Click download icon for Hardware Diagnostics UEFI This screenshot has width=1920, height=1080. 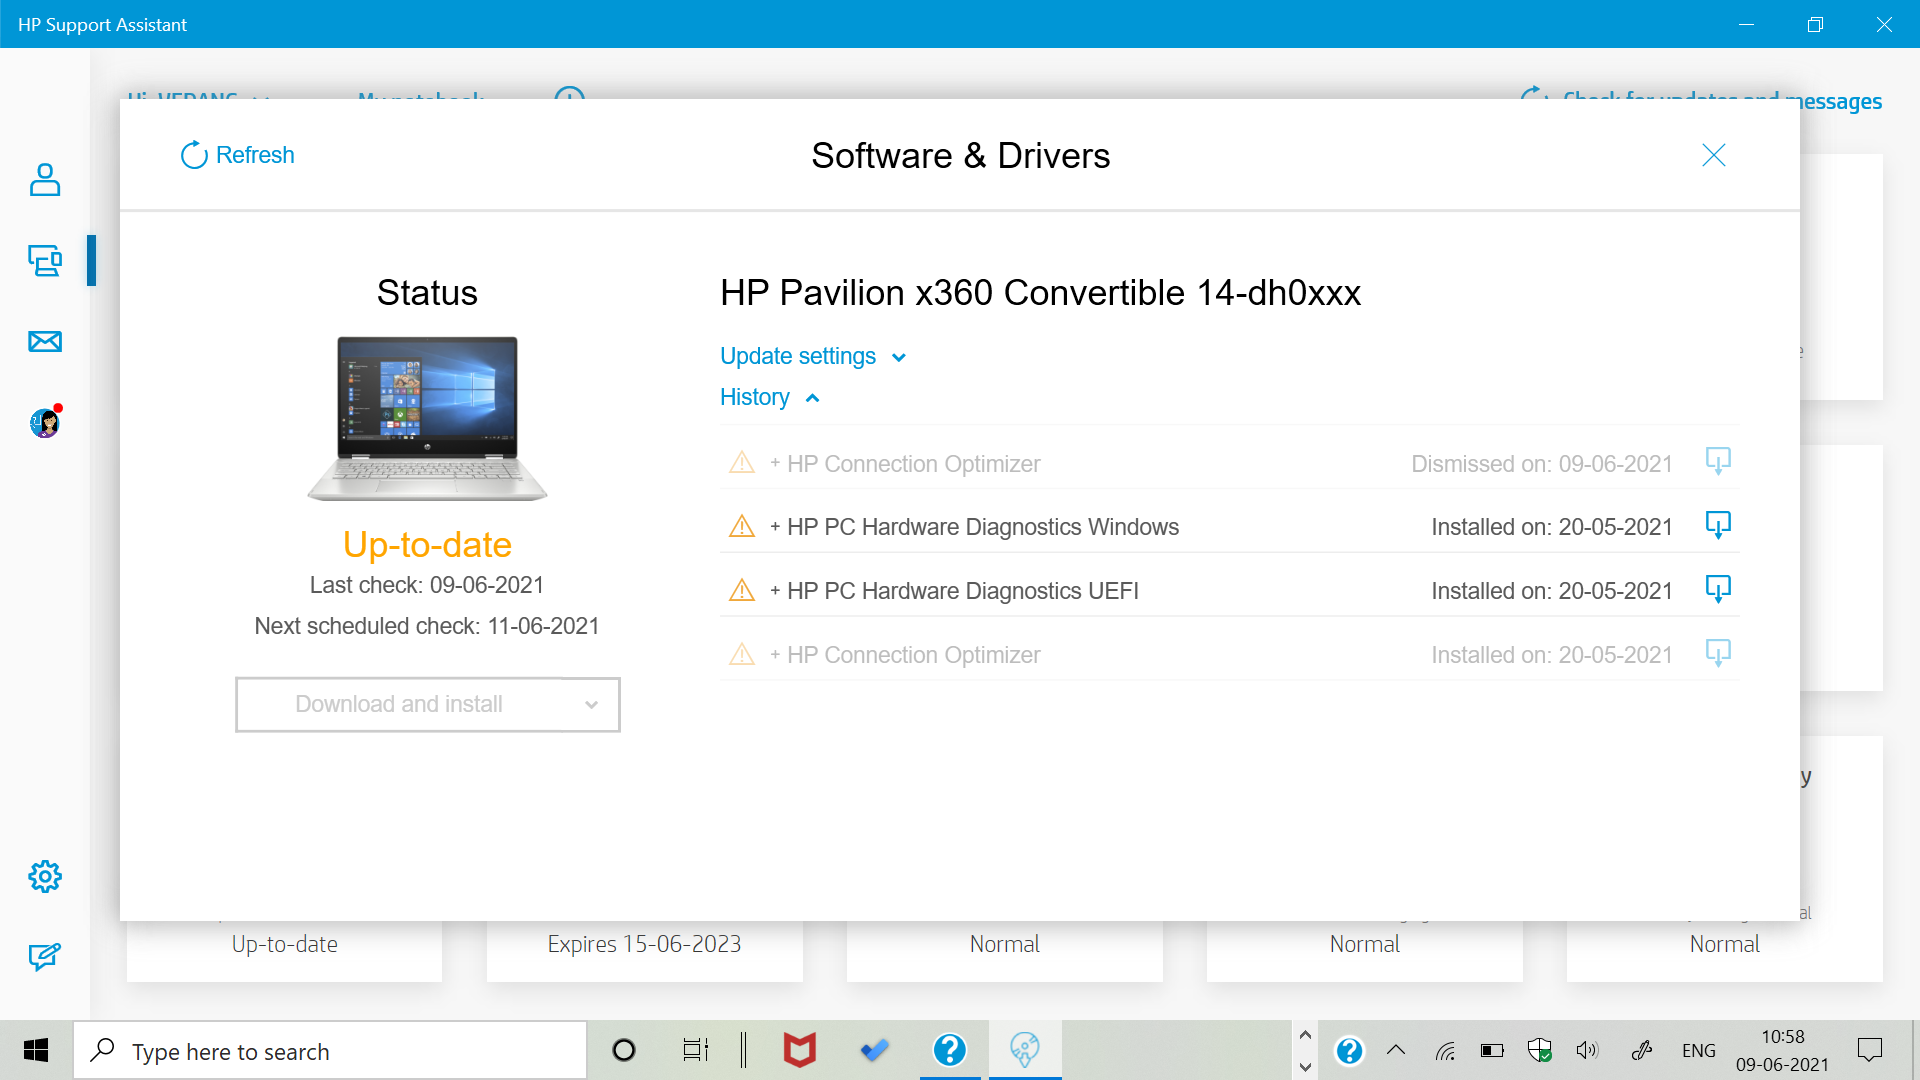pos(1717,590)
